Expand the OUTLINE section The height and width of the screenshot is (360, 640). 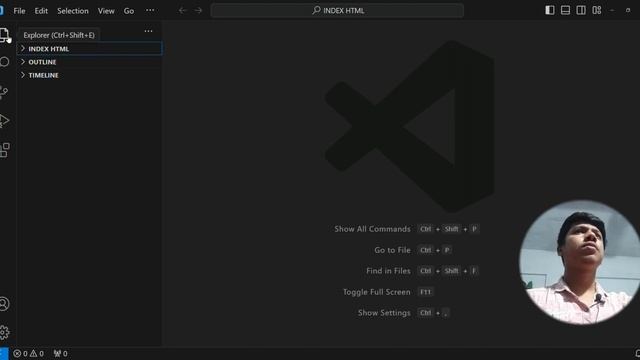(89, 62)
